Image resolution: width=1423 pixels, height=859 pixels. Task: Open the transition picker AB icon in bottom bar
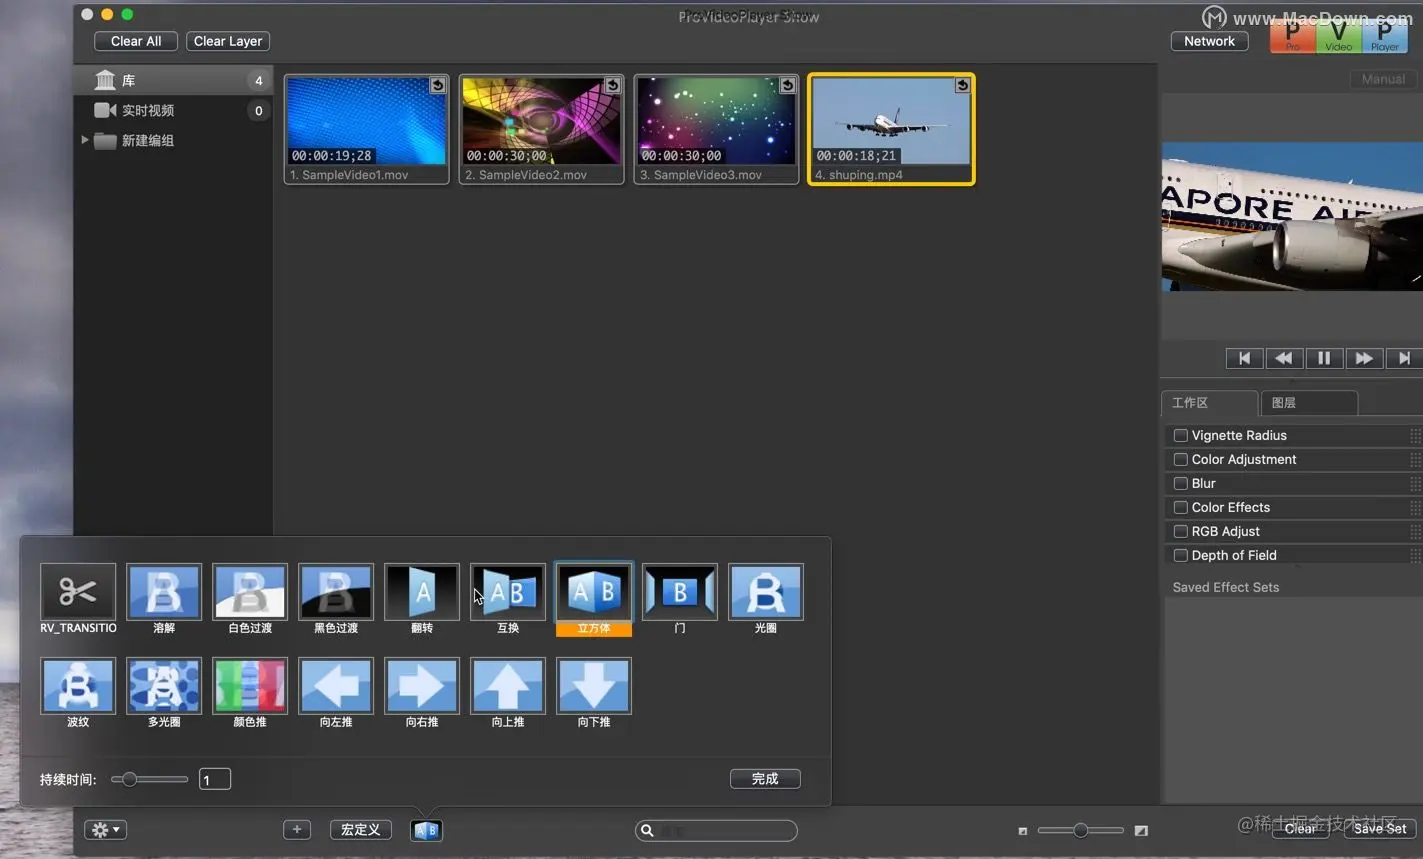coord(426,830)
